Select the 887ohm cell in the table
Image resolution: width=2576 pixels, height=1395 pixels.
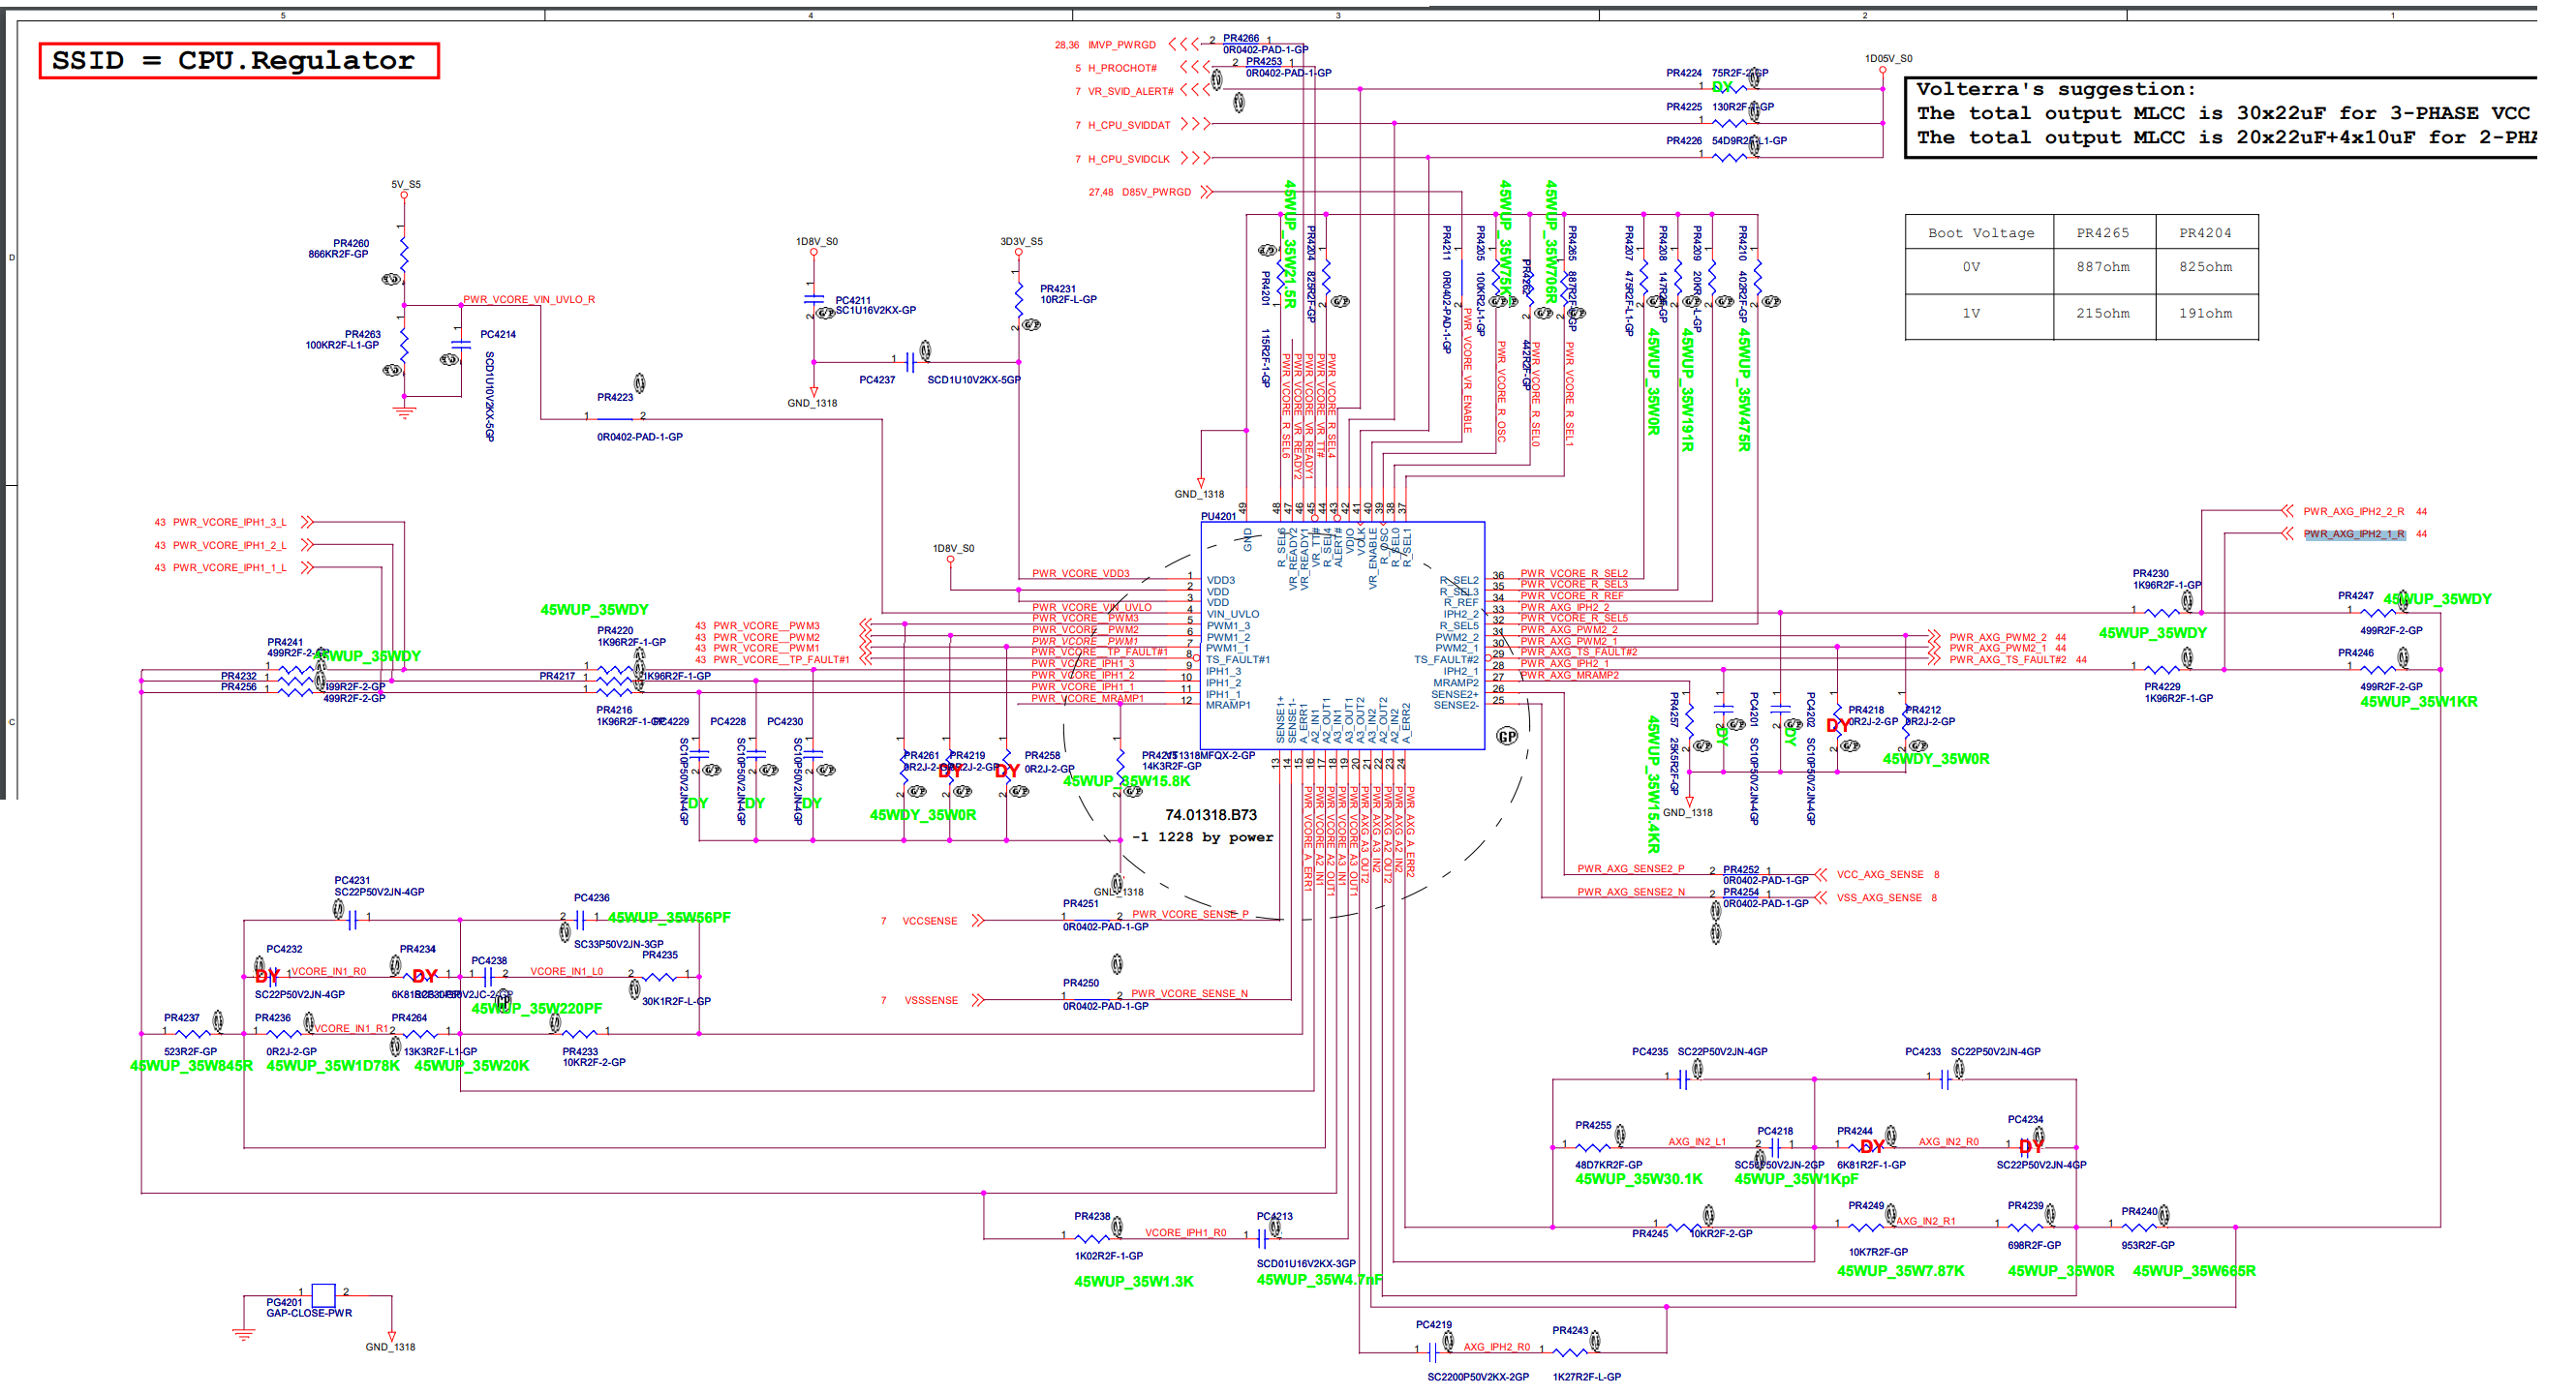pyautogui.click(x=2103, y=267)
